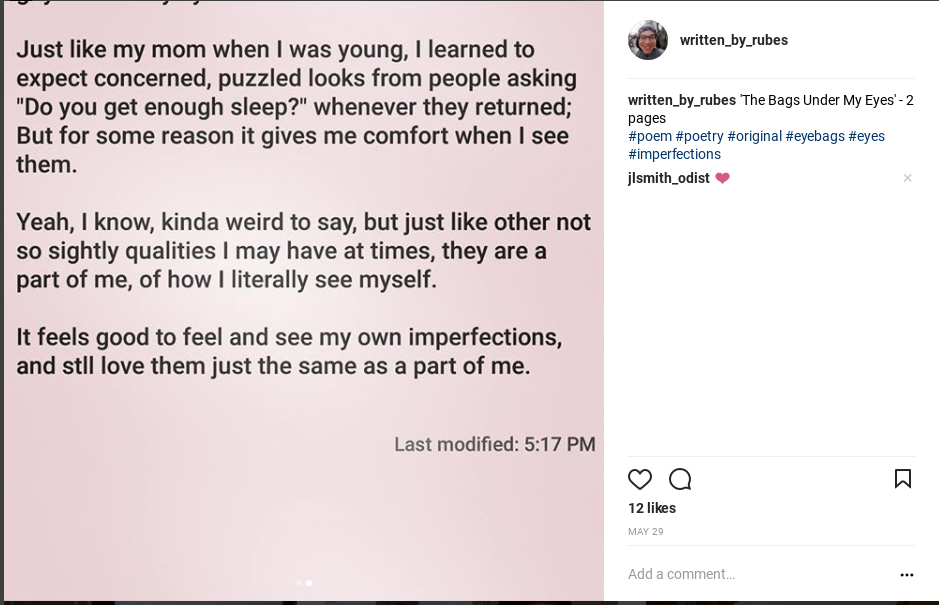View who liked via 12 likes
The image size is (939, 605).
click(652, 508)
